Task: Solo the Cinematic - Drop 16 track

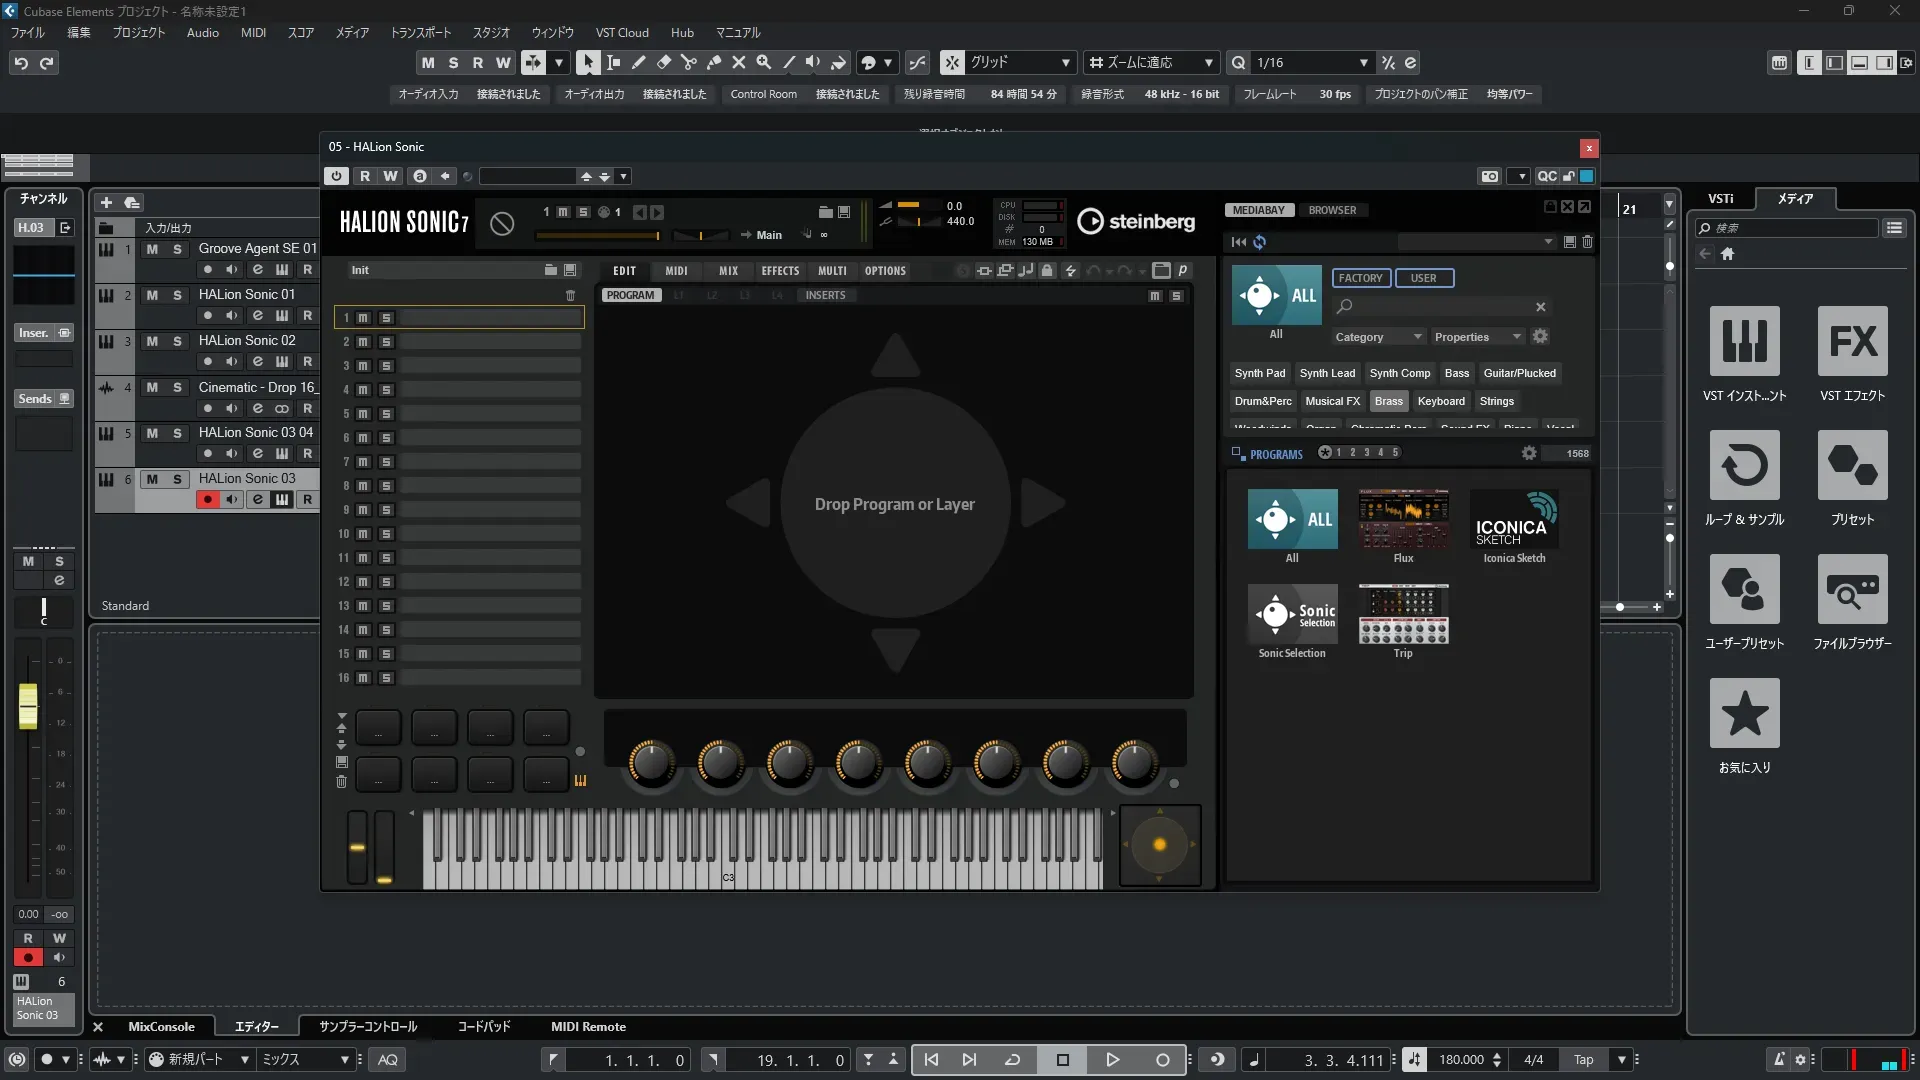Action: (x=177, y=387)
